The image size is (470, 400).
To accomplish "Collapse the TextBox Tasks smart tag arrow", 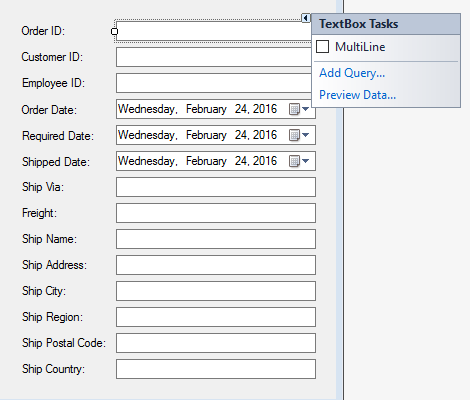I will [x=306, y=18].
